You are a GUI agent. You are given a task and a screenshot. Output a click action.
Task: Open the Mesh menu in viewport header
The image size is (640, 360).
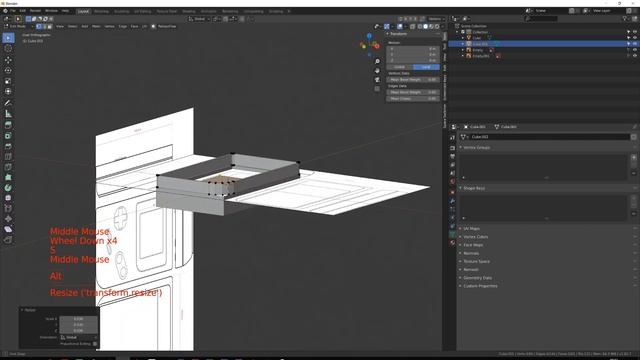(x=96, y=27)
